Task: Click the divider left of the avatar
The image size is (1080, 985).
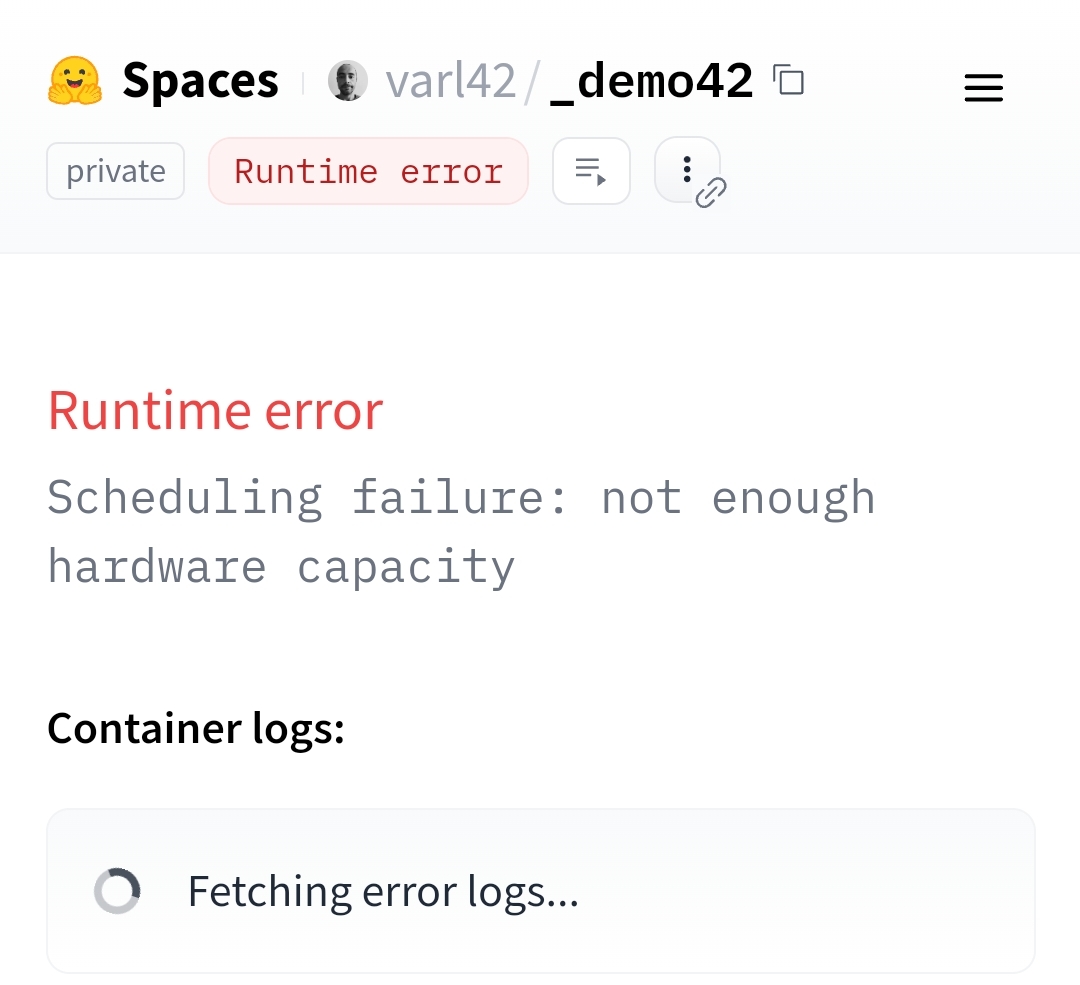Action: click(303, 81)
